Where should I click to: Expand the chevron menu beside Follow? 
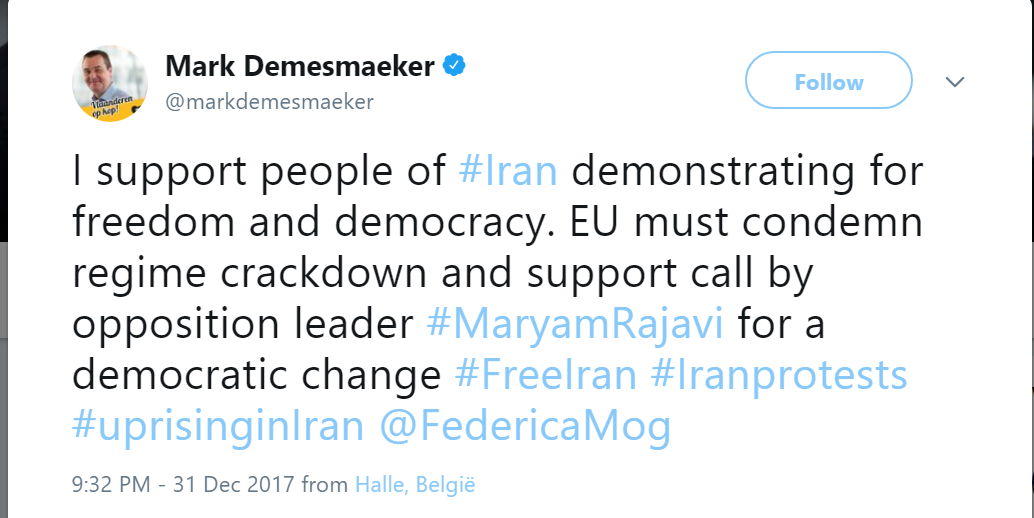coord(955,82)
